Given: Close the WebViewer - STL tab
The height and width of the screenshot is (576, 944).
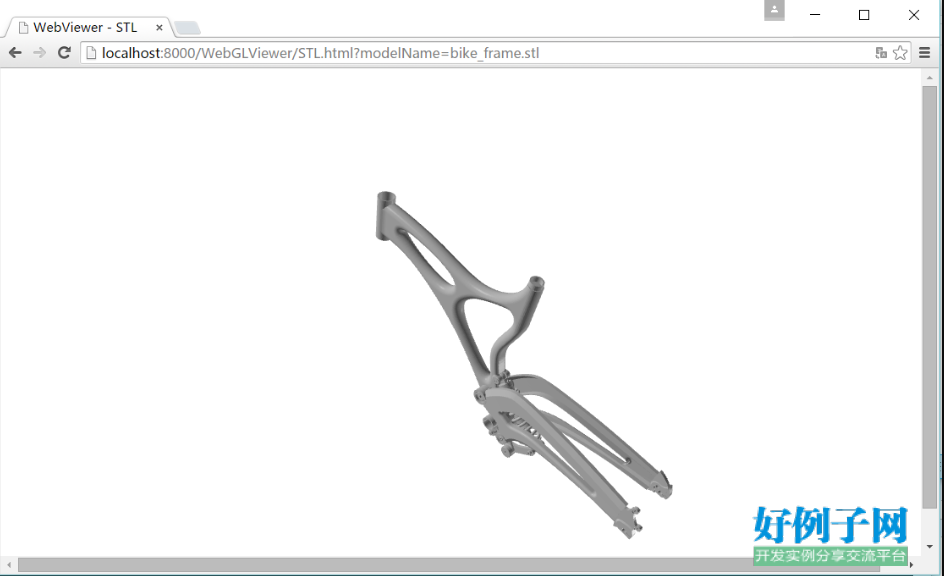Looking at the screenshot, I should pos(159,28).
